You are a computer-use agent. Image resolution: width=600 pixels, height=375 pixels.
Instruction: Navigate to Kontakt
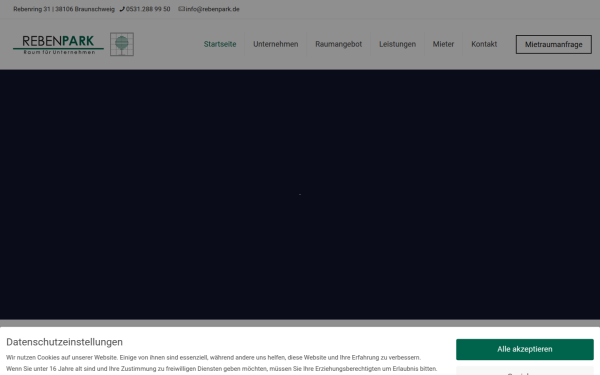484,44
